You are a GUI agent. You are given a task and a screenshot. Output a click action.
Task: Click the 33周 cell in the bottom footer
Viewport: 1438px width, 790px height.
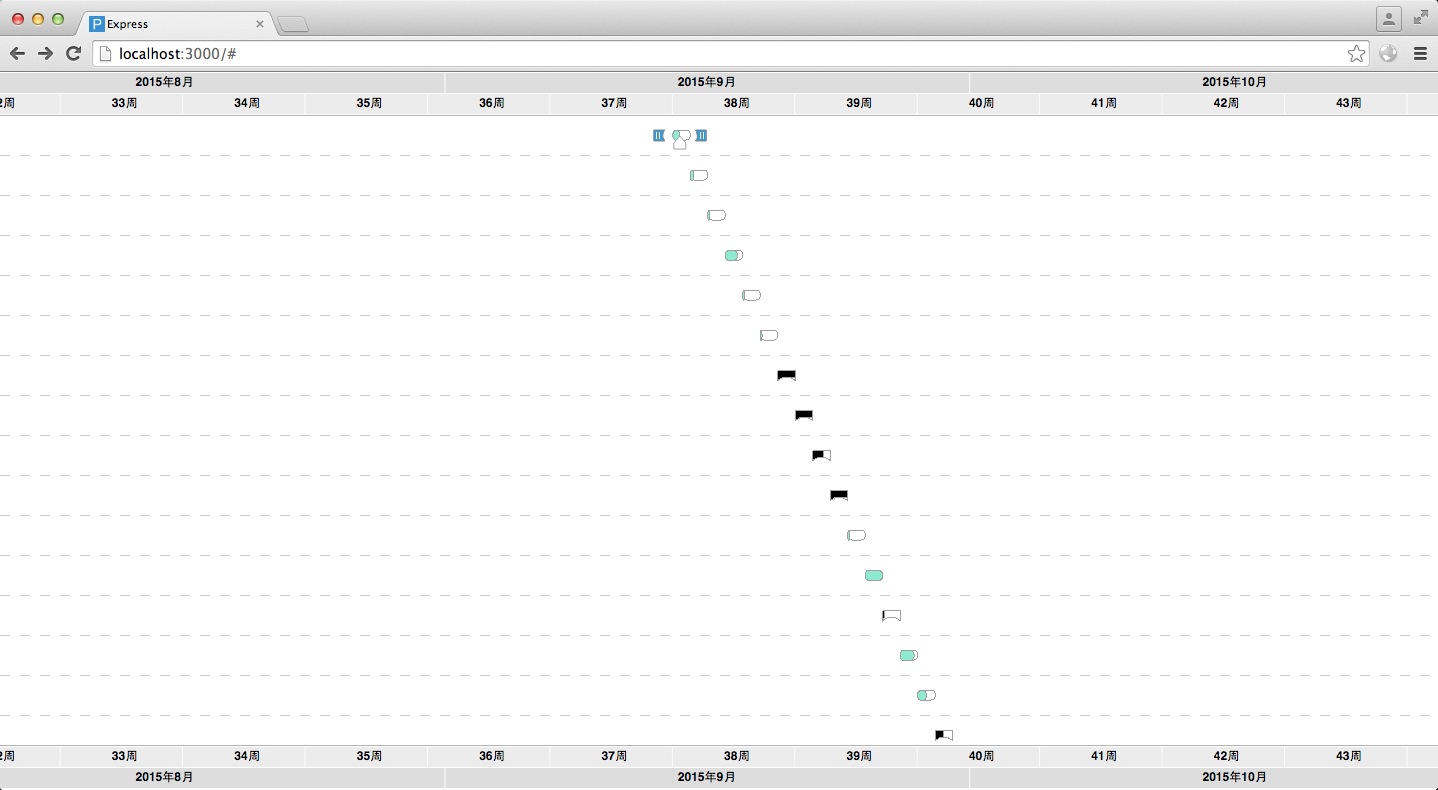[124, 756]
